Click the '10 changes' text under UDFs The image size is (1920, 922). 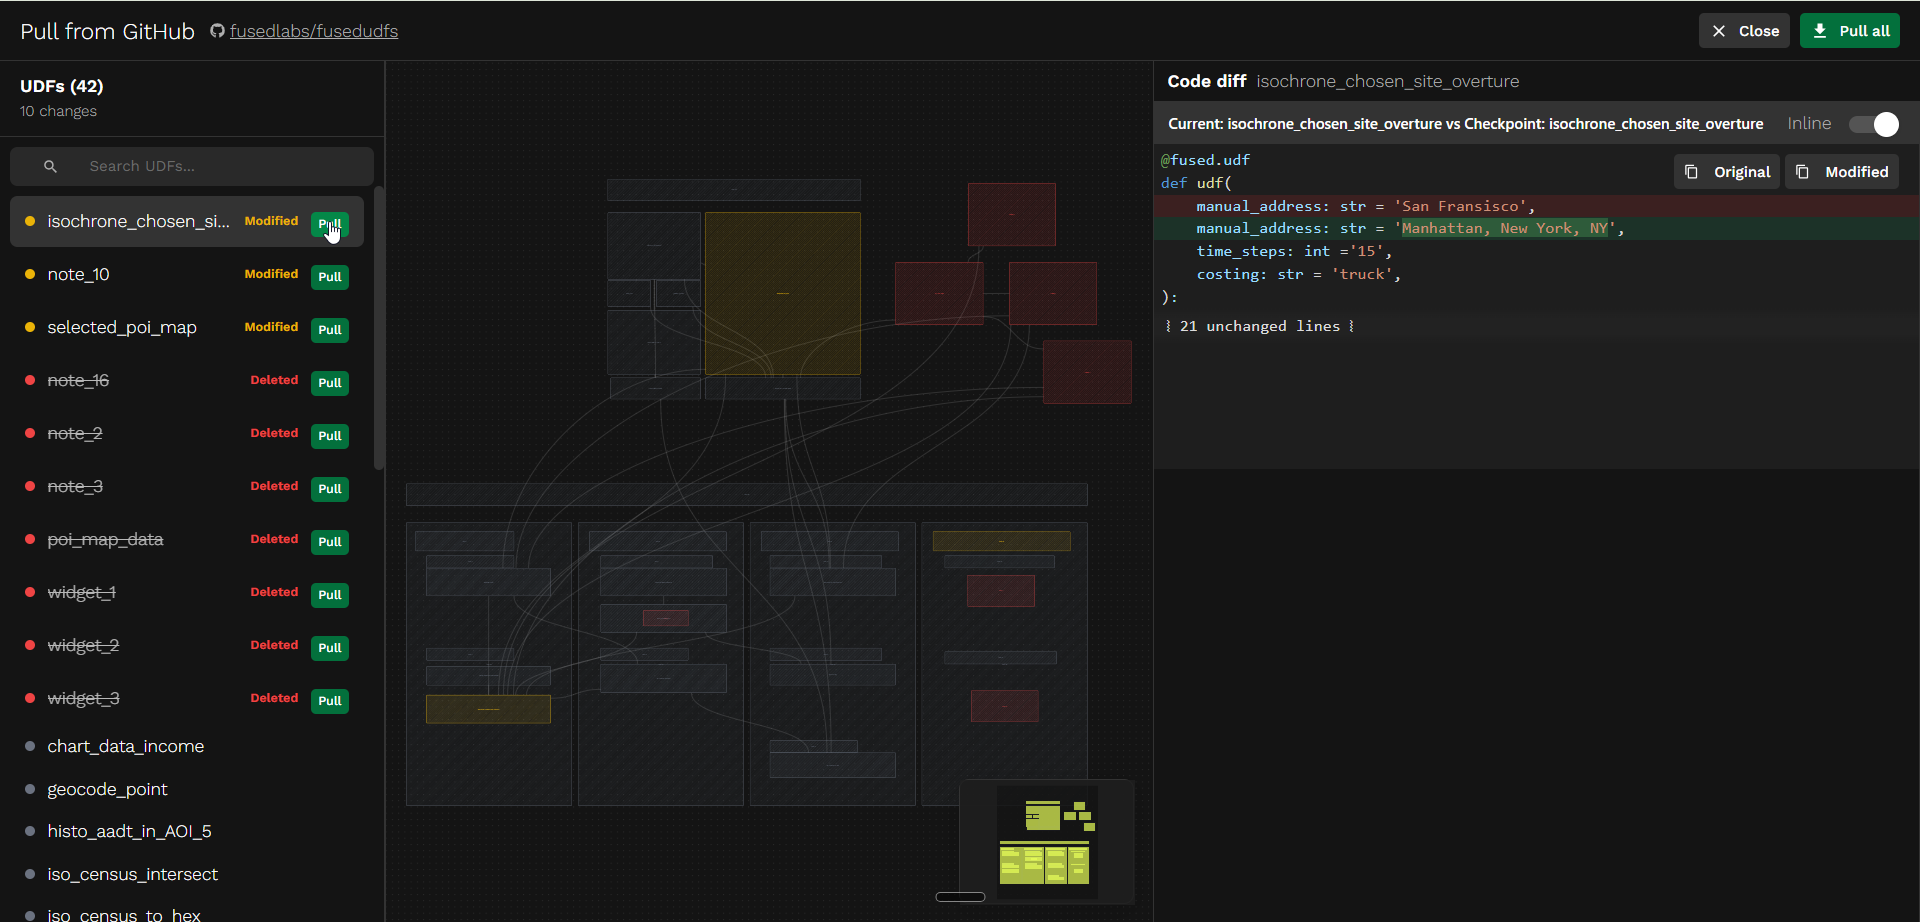58,111
